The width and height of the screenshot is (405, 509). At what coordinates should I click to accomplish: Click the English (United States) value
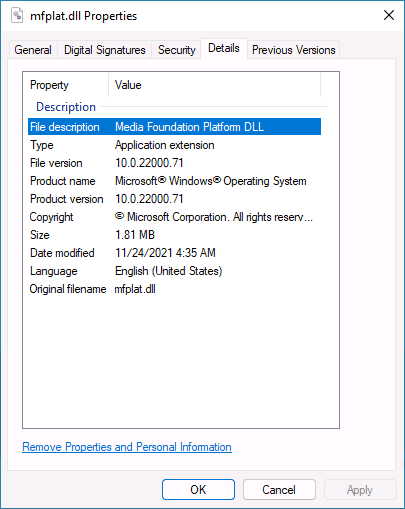point(169,271)
